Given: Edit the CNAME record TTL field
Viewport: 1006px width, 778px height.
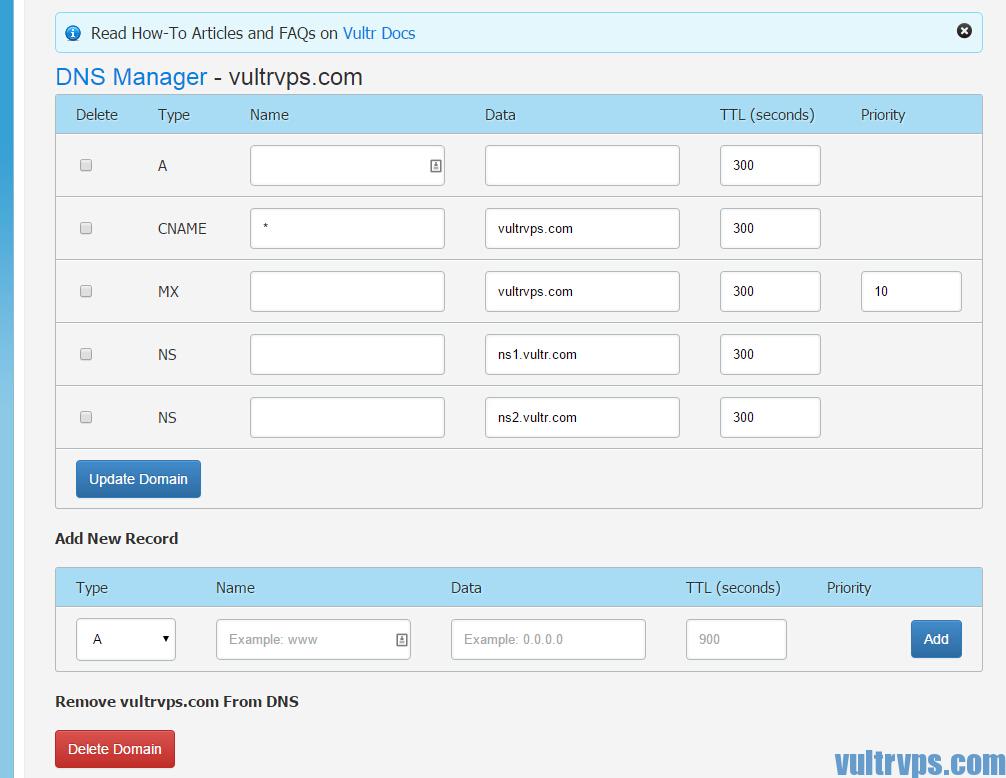Looking at the screenshot, I should point(770,228).
